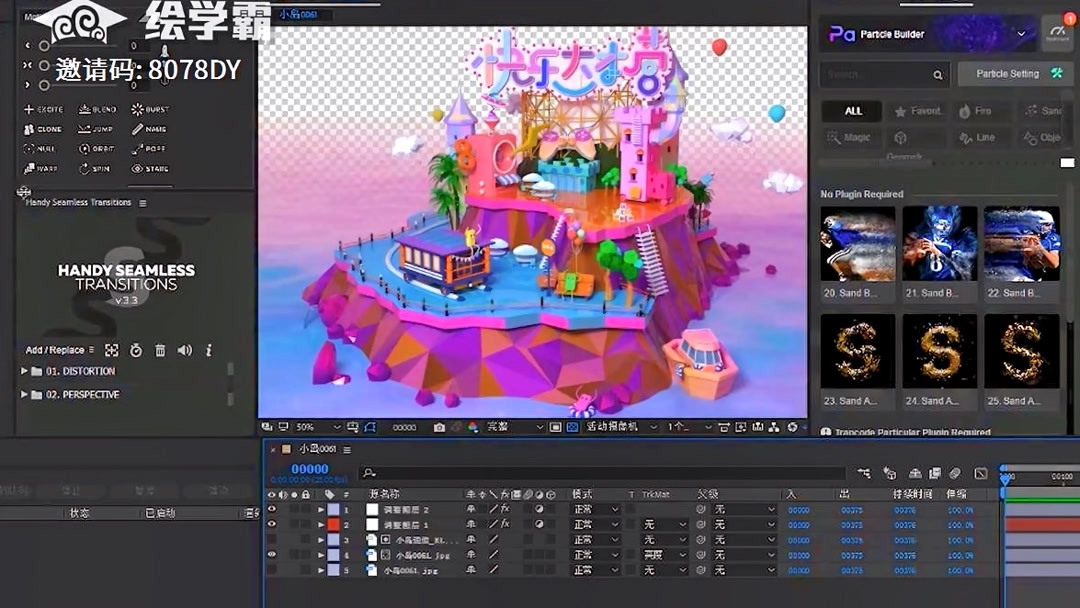
Task: Select the SPIN tool icon
Action: coord(84,168)
